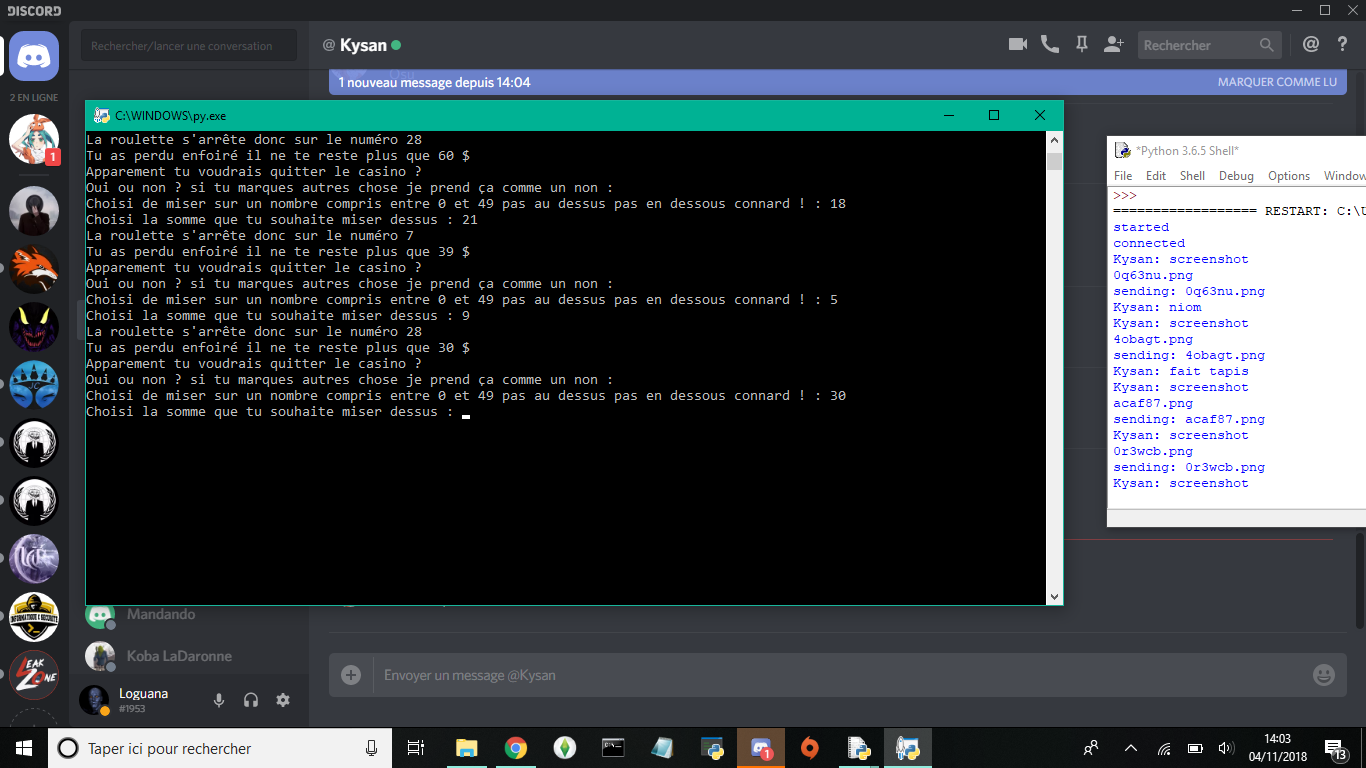Open the server with blue paw emblem
This screenshot has height=768, width=1366.
(x=34, y=385)
